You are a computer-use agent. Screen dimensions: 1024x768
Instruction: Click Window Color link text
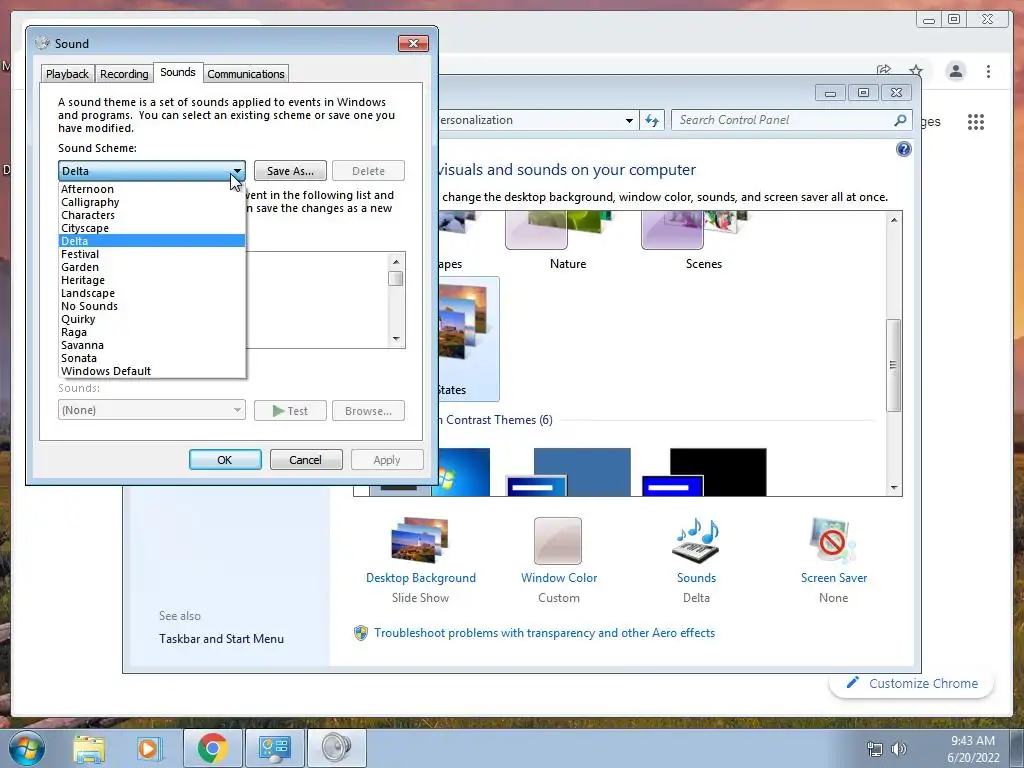click(x=559, y=578)
